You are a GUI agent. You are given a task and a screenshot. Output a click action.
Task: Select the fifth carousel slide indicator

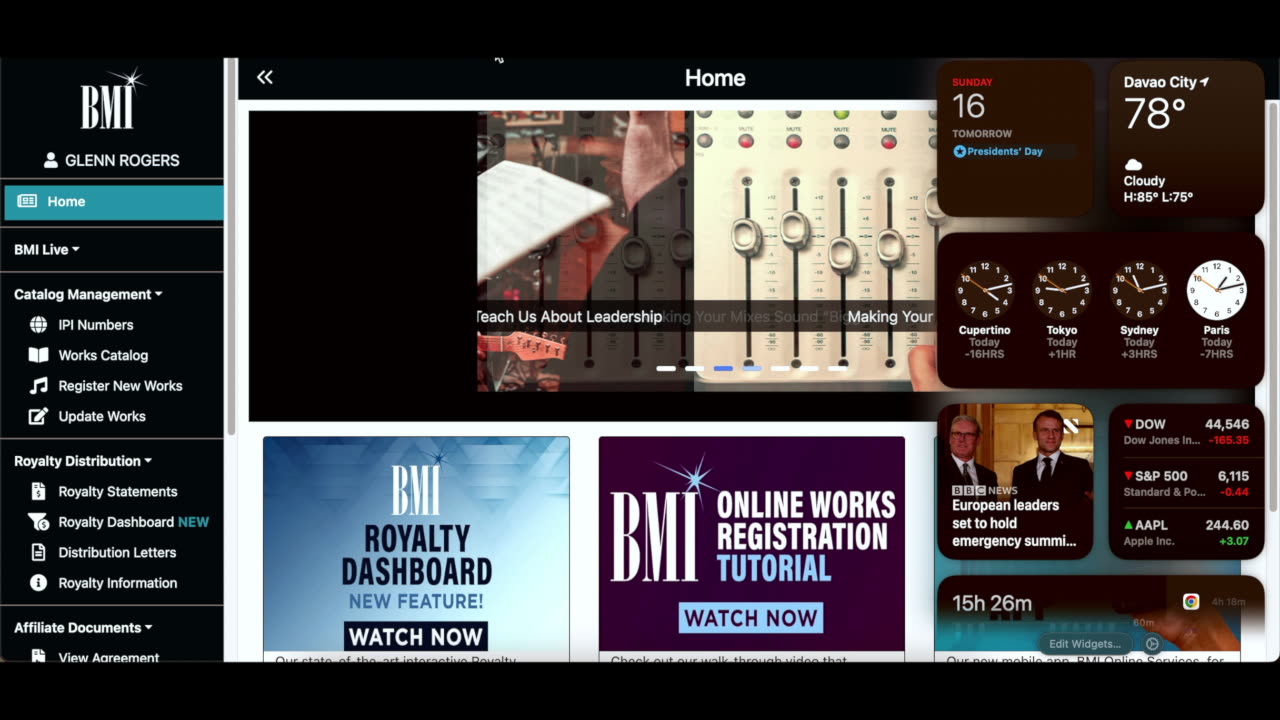click(780, 369)
